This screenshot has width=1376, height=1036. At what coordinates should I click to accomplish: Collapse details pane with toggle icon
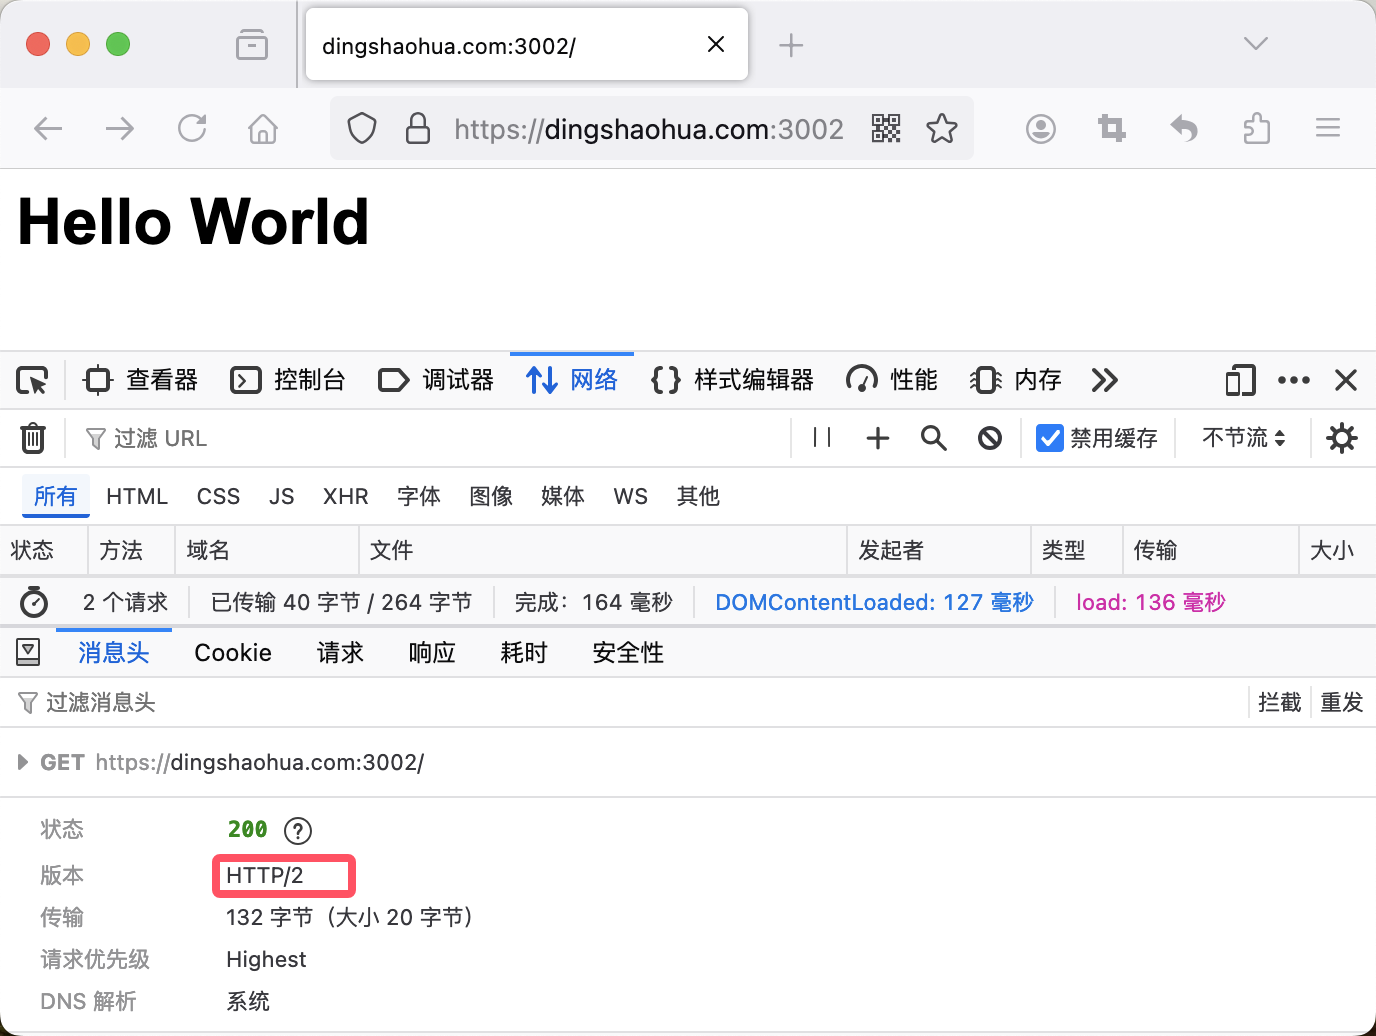[x=28, y=653]
